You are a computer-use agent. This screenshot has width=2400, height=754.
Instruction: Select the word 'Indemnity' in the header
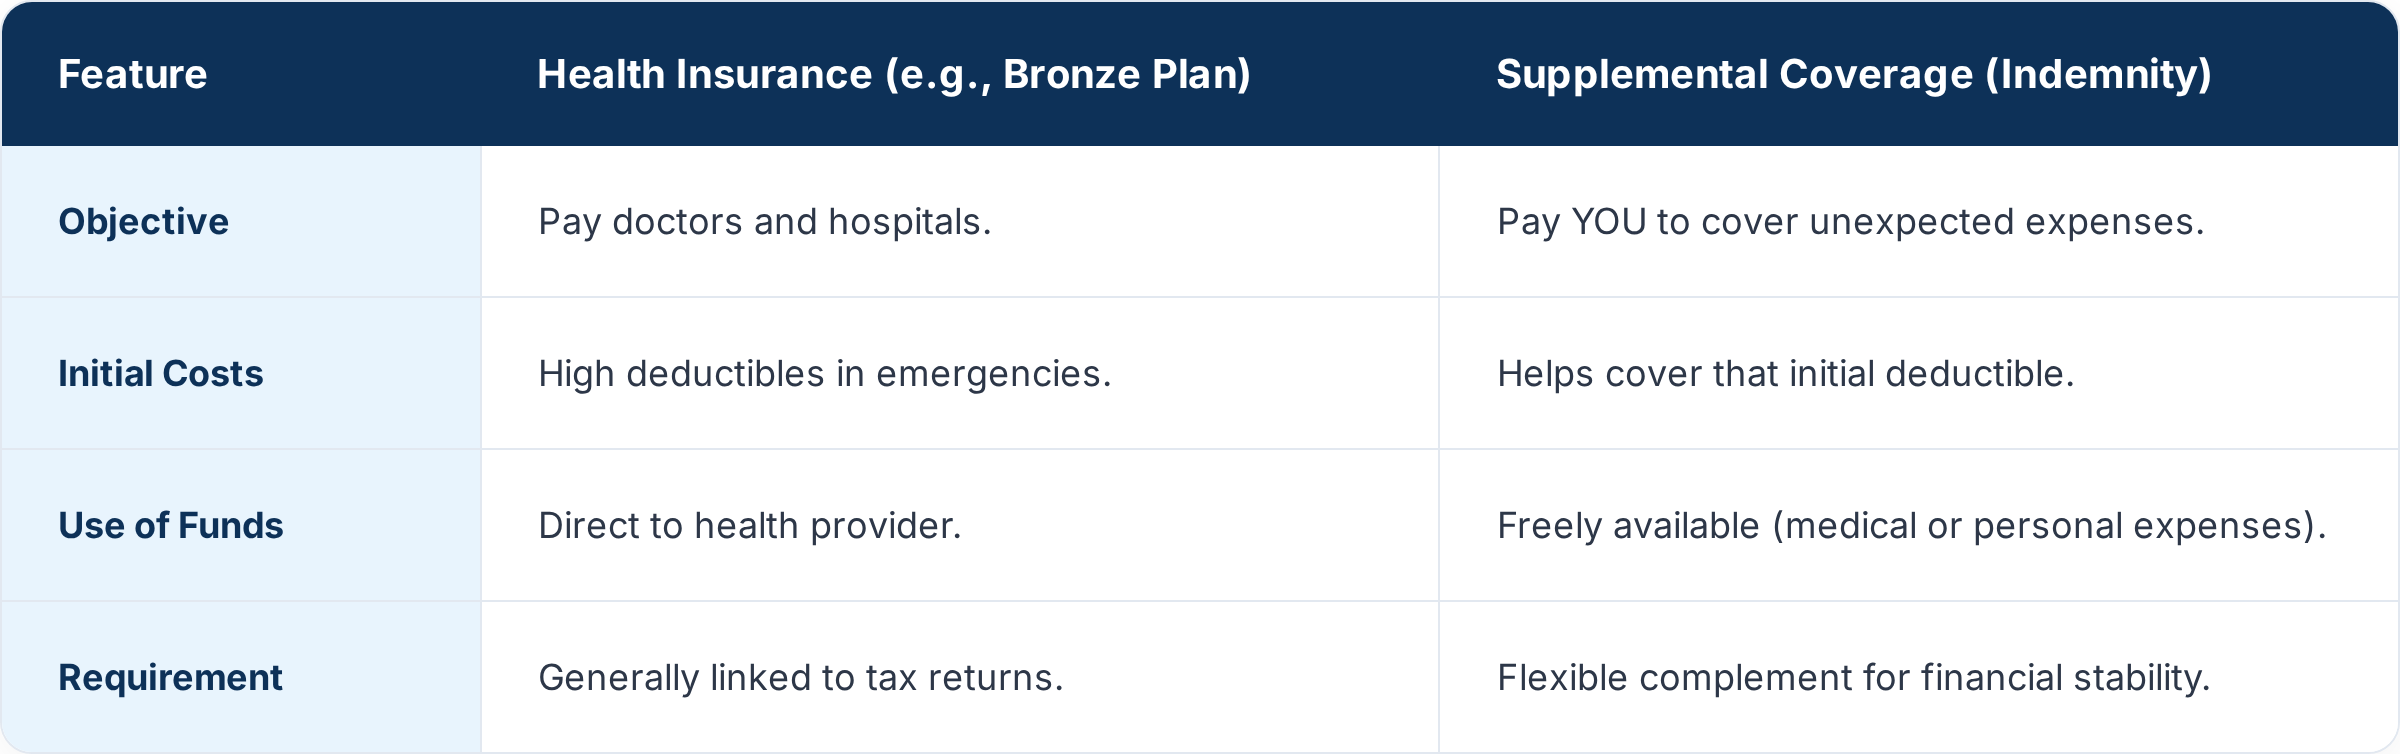click(2098, 75)
